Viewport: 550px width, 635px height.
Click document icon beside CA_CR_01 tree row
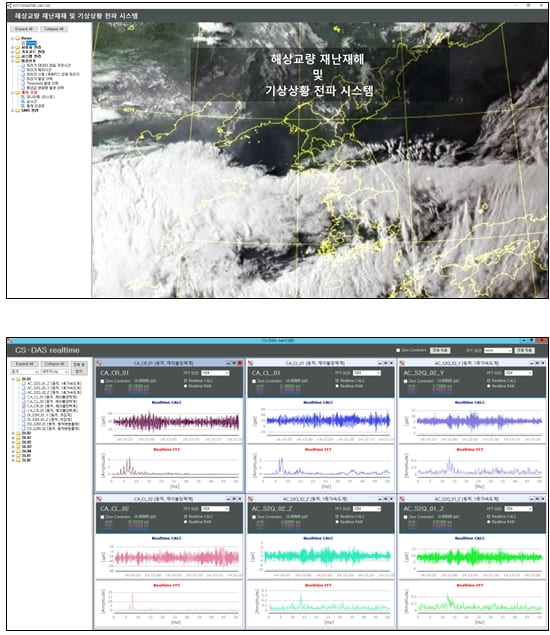click(x=23, y=406)
